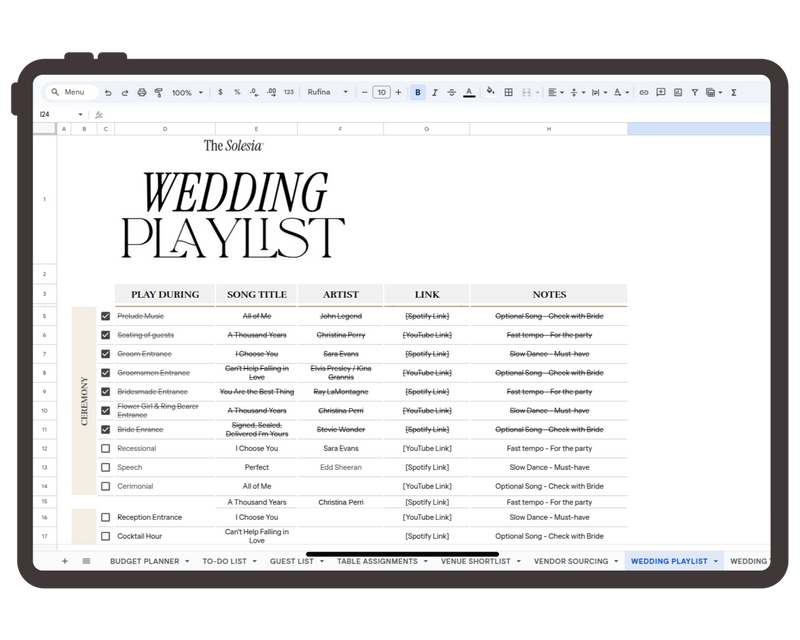Open the Borders tool
This screenshot has height=640, width=800.
pyautogui.click(x=508, y=92)
